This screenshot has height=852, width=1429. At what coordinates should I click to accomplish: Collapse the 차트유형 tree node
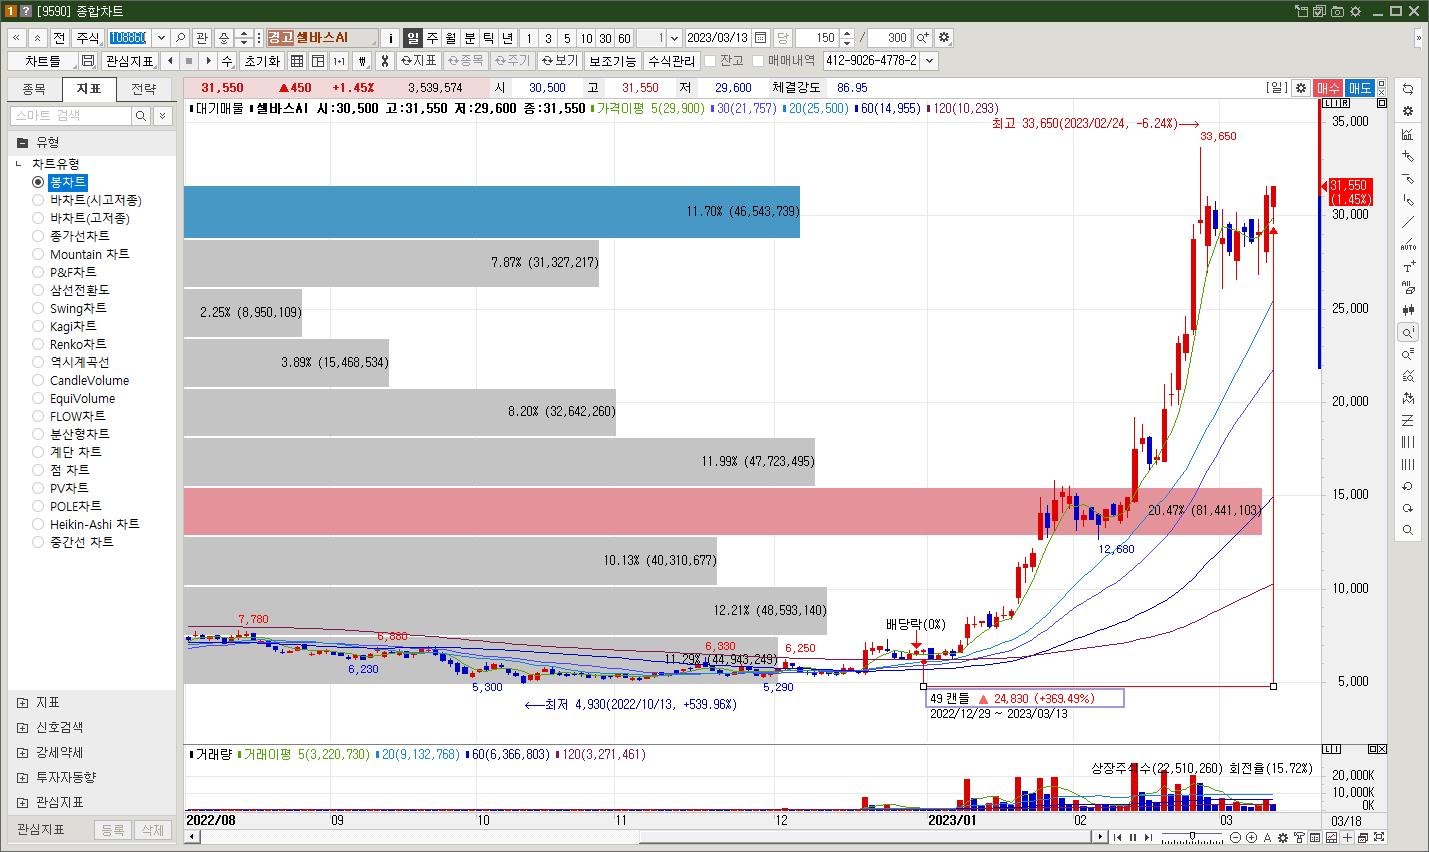pyautogui.click(x=18, y=164)
